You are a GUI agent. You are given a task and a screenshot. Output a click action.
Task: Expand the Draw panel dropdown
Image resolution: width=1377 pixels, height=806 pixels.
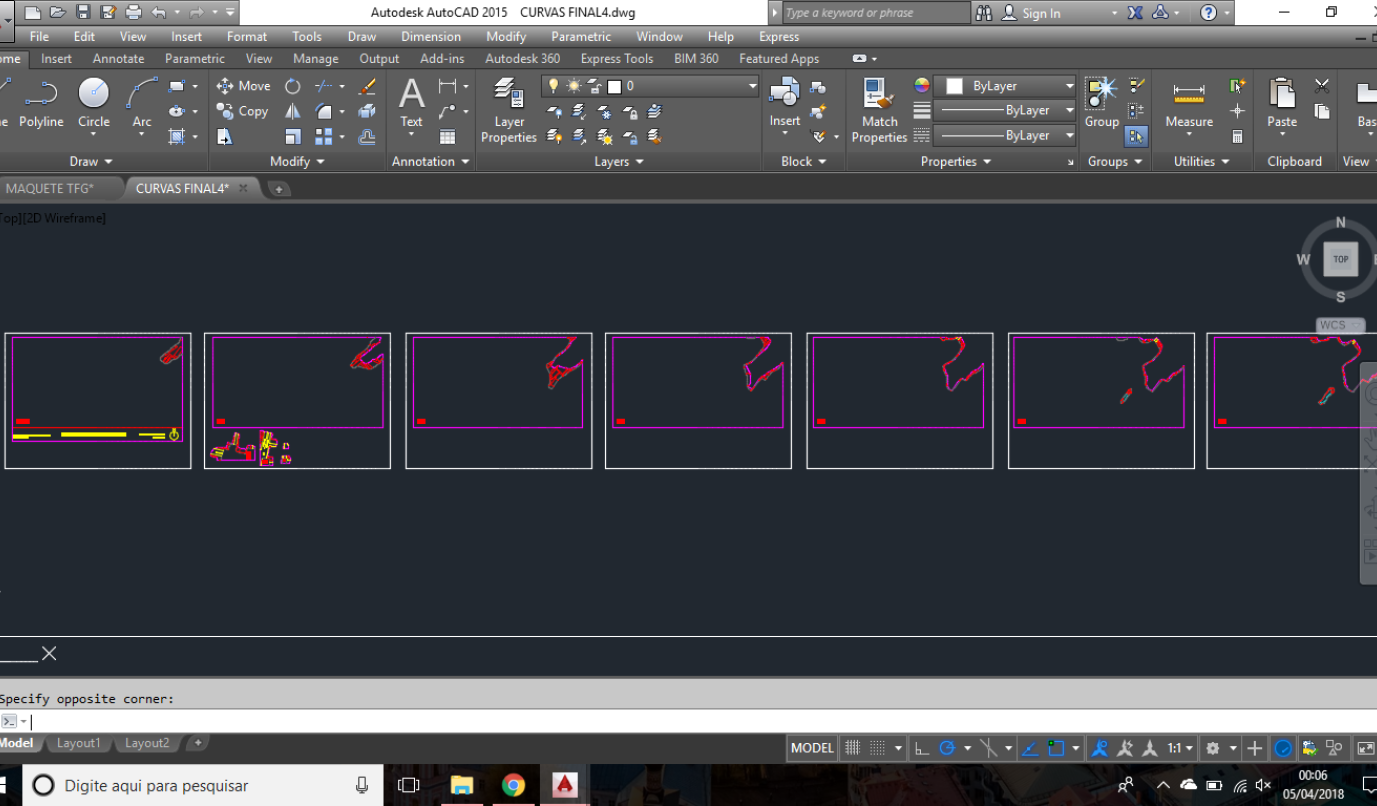coord(91,161)
